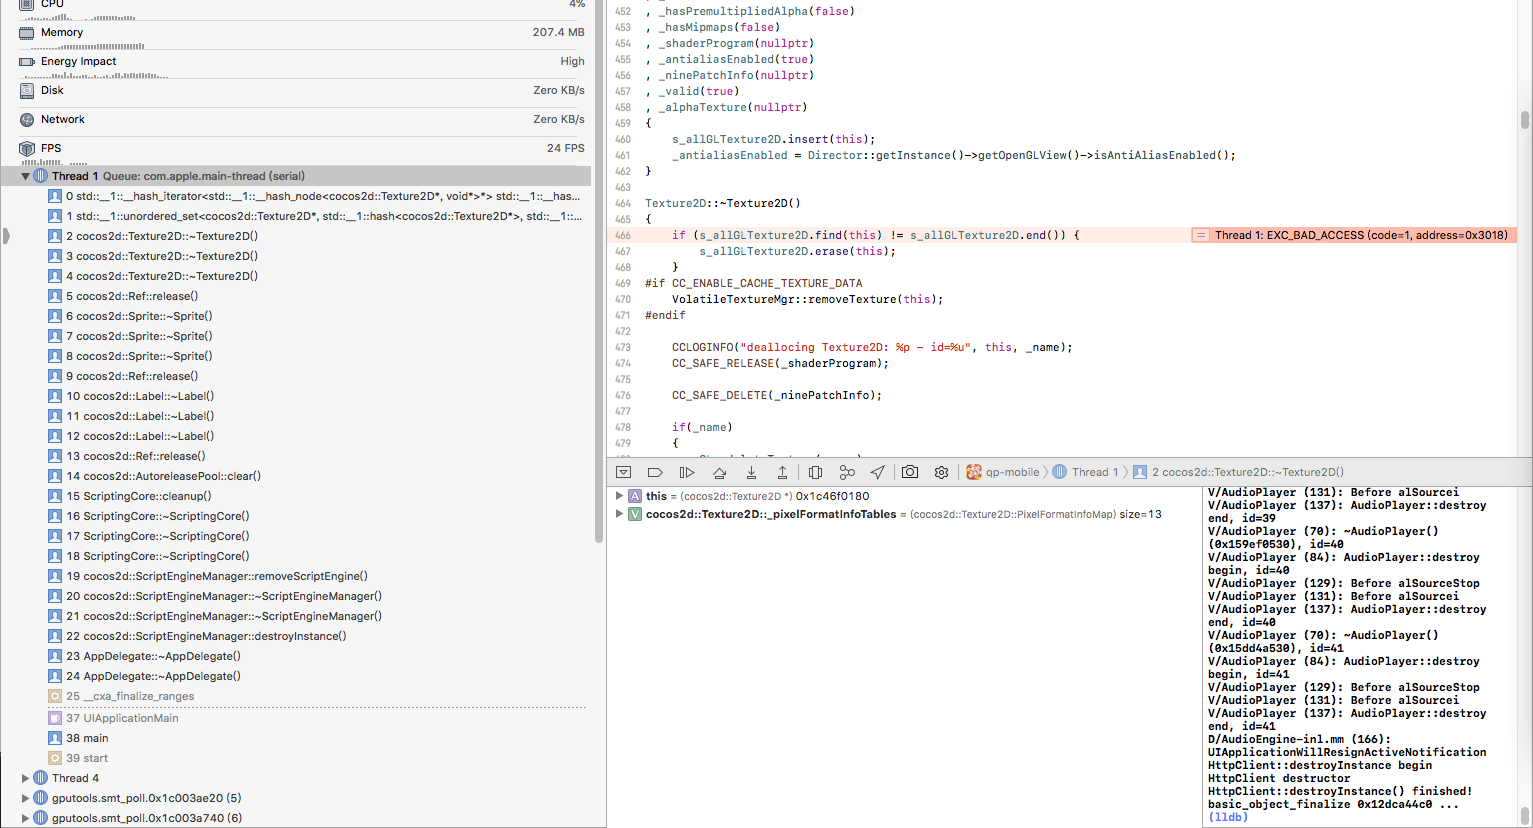The width and height of the screenshot is (1533, 828).
Task: Select frame 23 AppDelegate destructor
Action: tap(144, 656)
